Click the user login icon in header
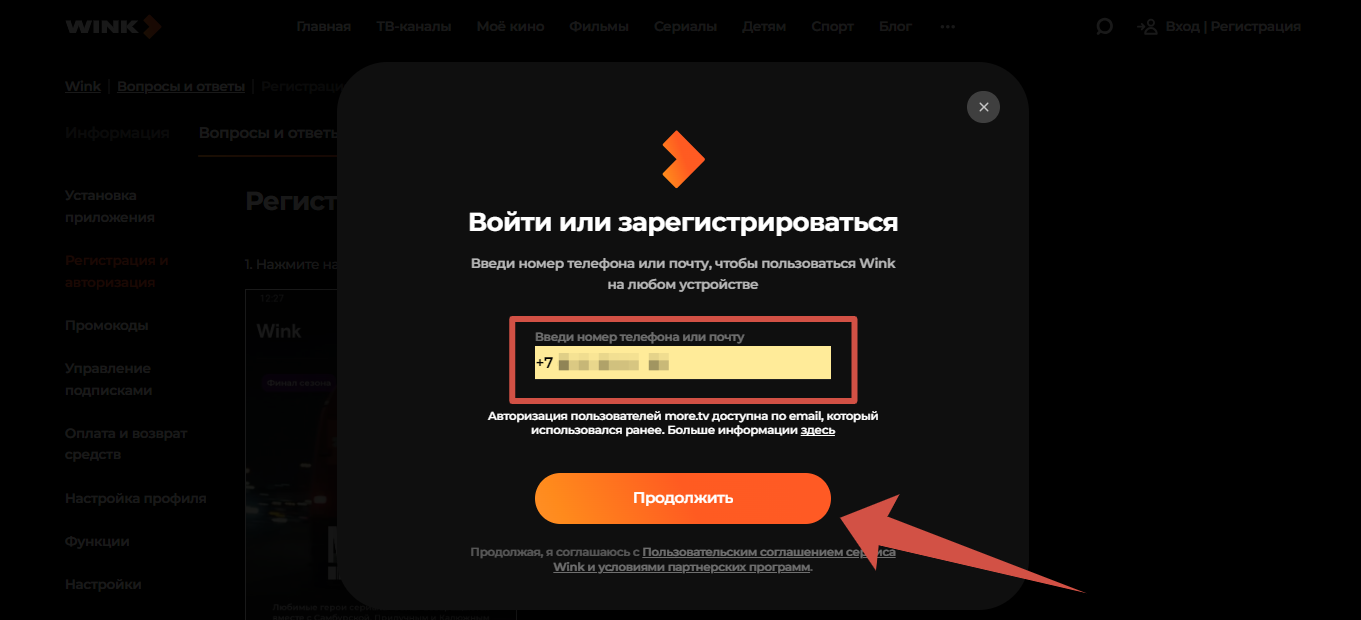Viewport: 1361px width, 620px height. coord(1147,27)
